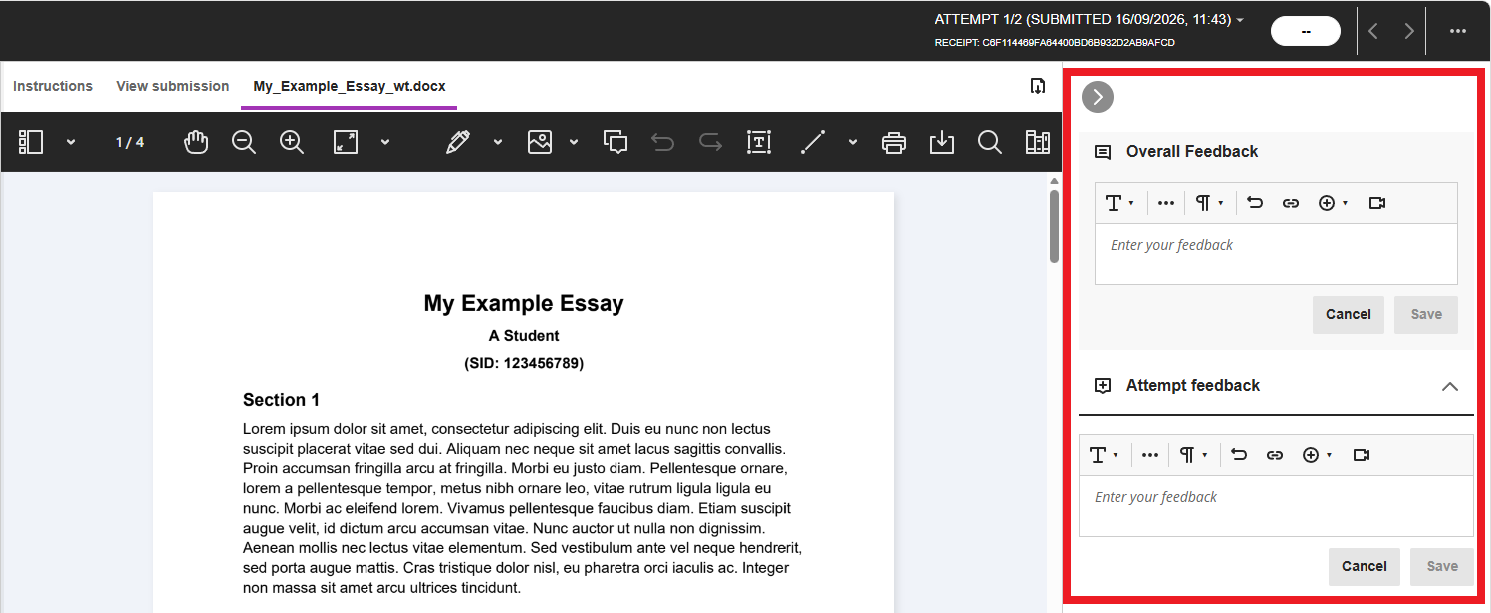Image resolution: width=1491 pixels, height=613 pixels.
Task: Zoom out of the document
Action: tap(244, 142)
